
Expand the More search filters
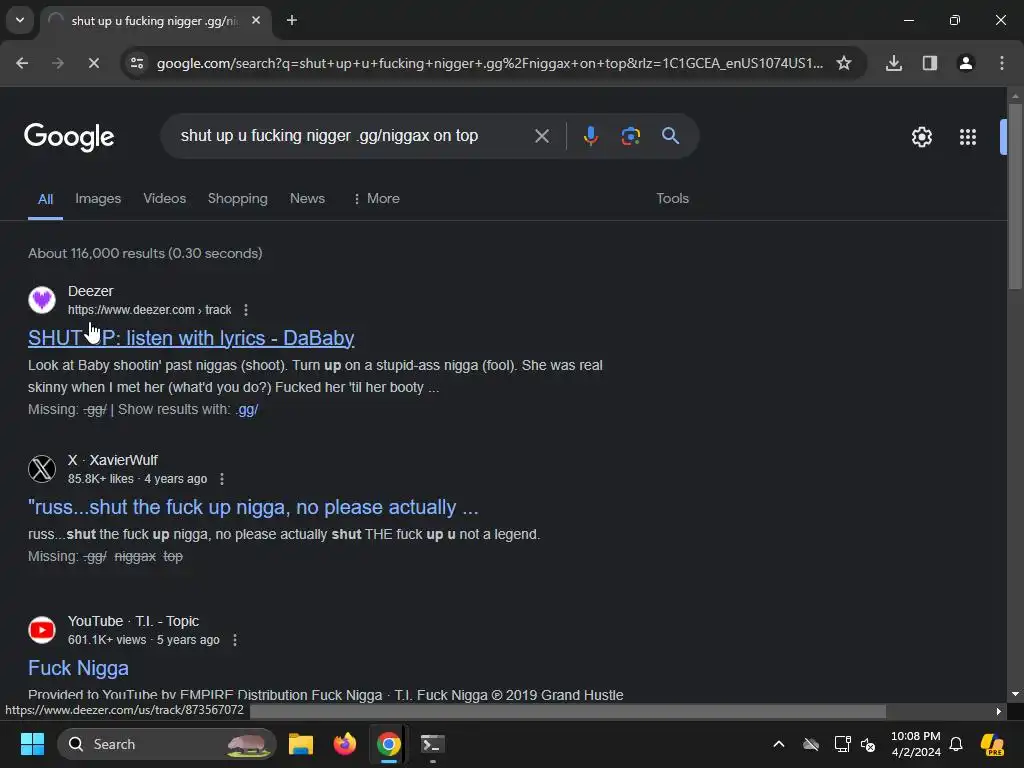pyautogui.click(x=376, y=199)
